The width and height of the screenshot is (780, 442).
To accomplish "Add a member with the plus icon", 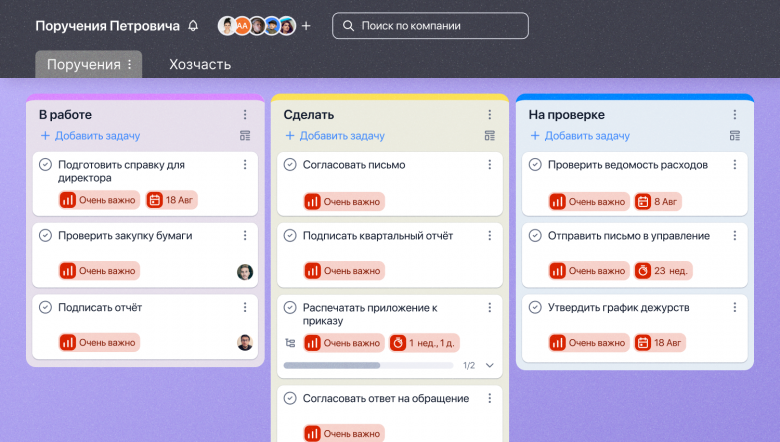I will [x=306, y=26].
